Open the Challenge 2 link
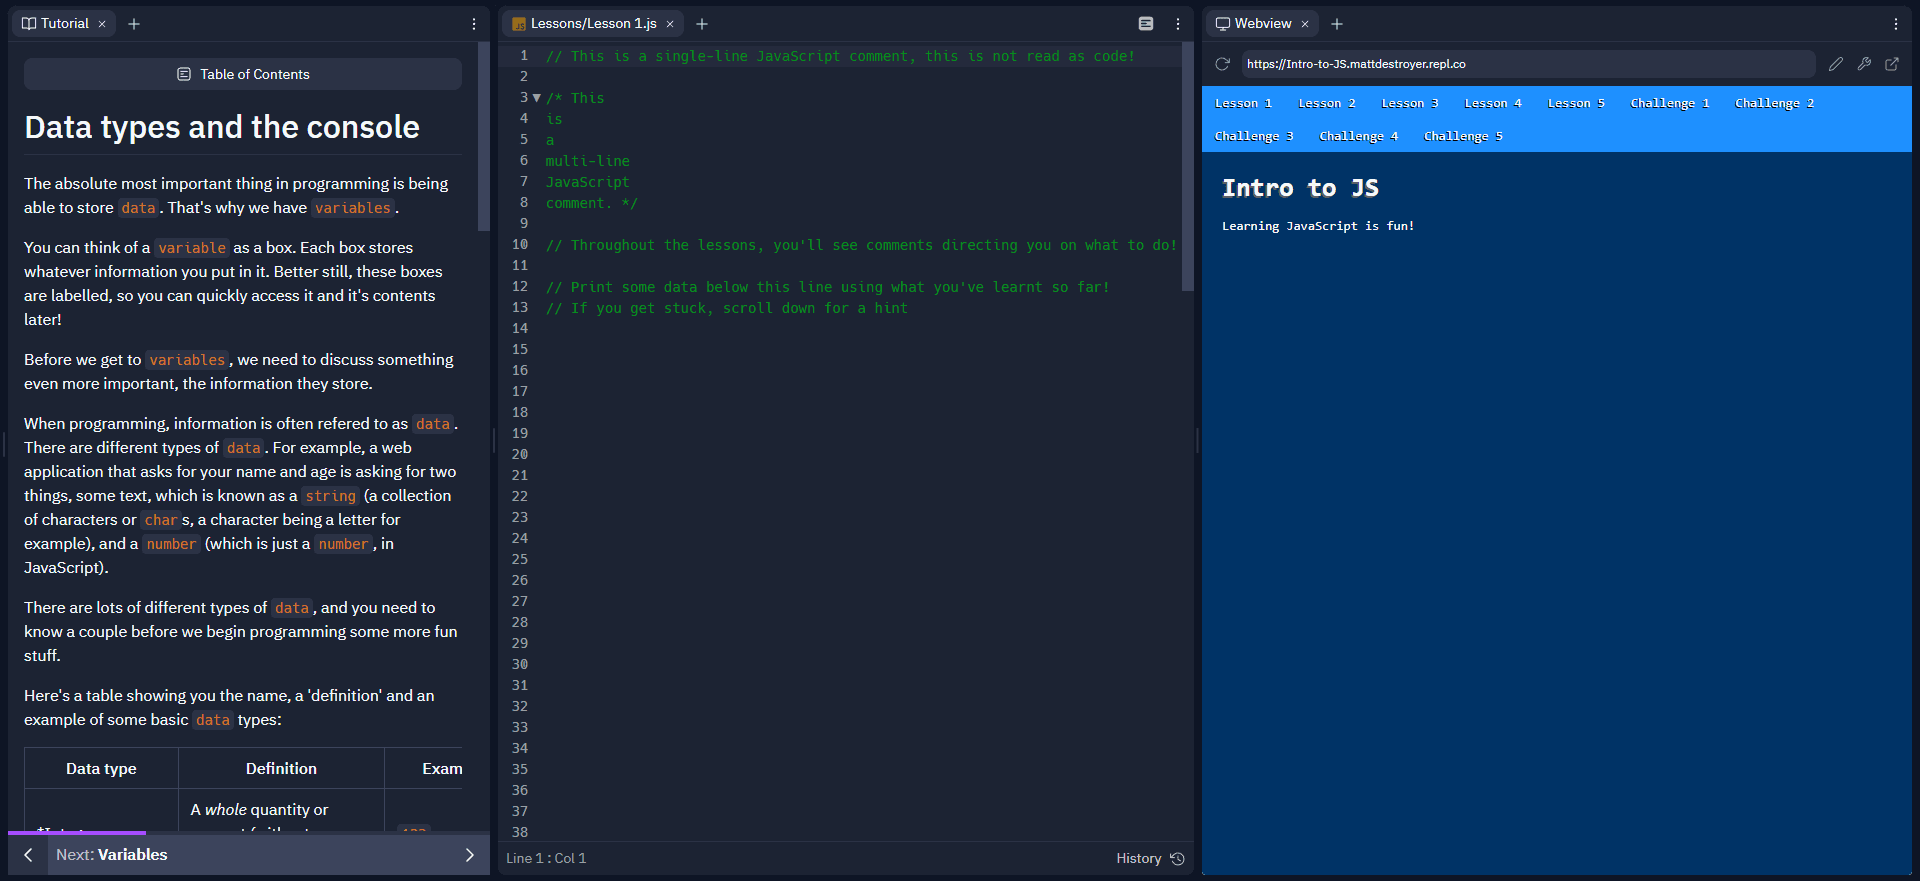 point(1774,103)
